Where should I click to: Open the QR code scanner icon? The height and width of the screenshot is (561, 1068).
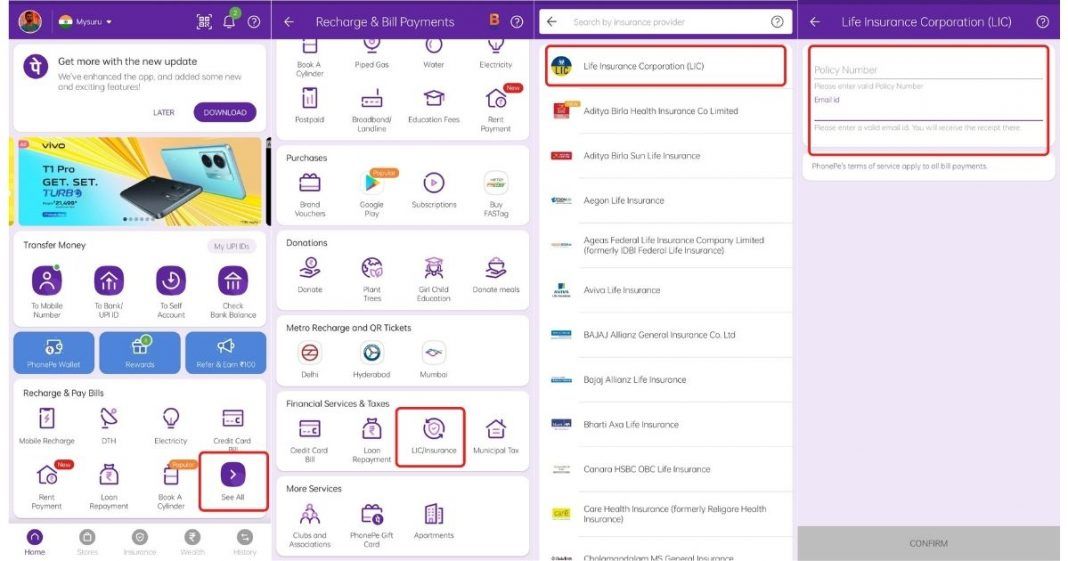coord(204,22)
